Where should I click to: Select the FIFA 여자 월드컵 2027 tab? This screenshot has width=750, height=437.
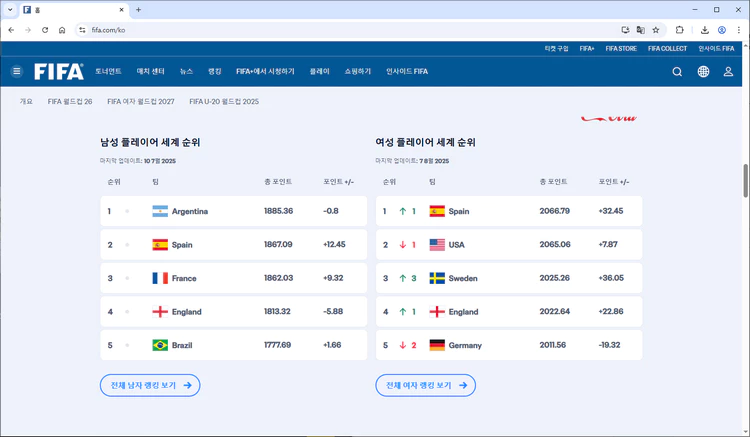141,101
